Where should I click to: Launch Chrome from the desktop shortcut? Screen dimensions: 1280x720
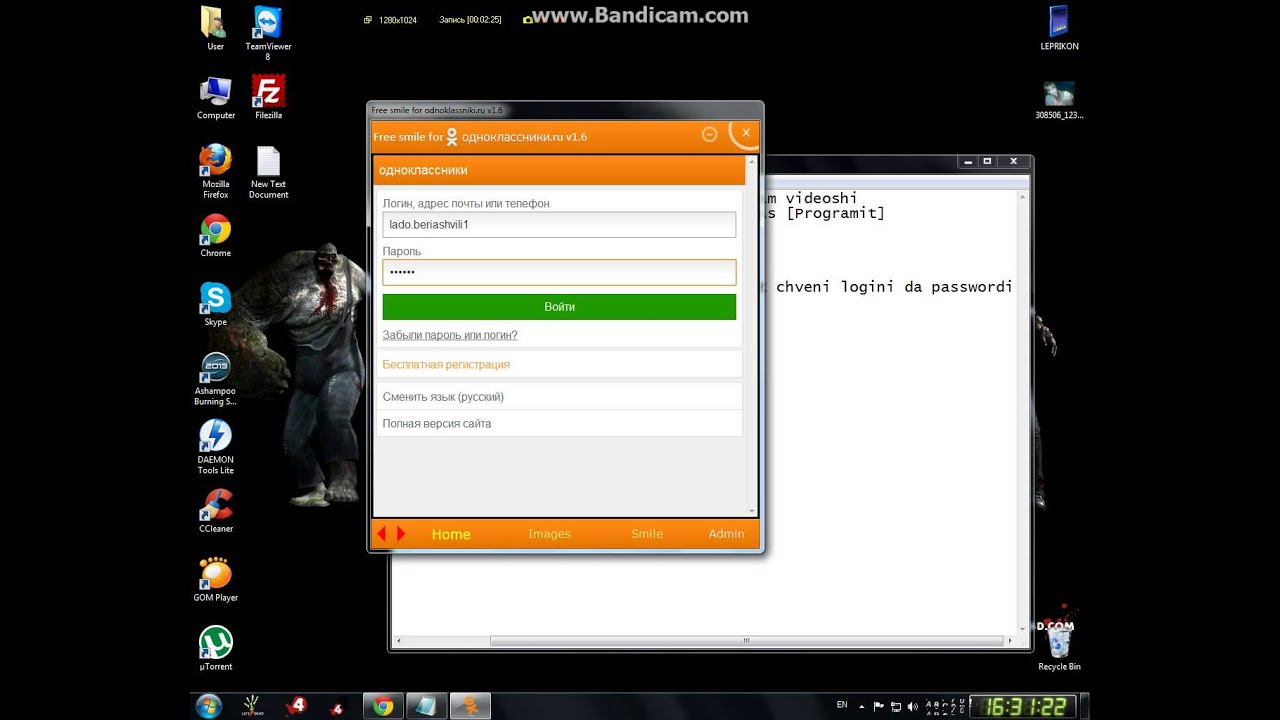pos(215,236)
